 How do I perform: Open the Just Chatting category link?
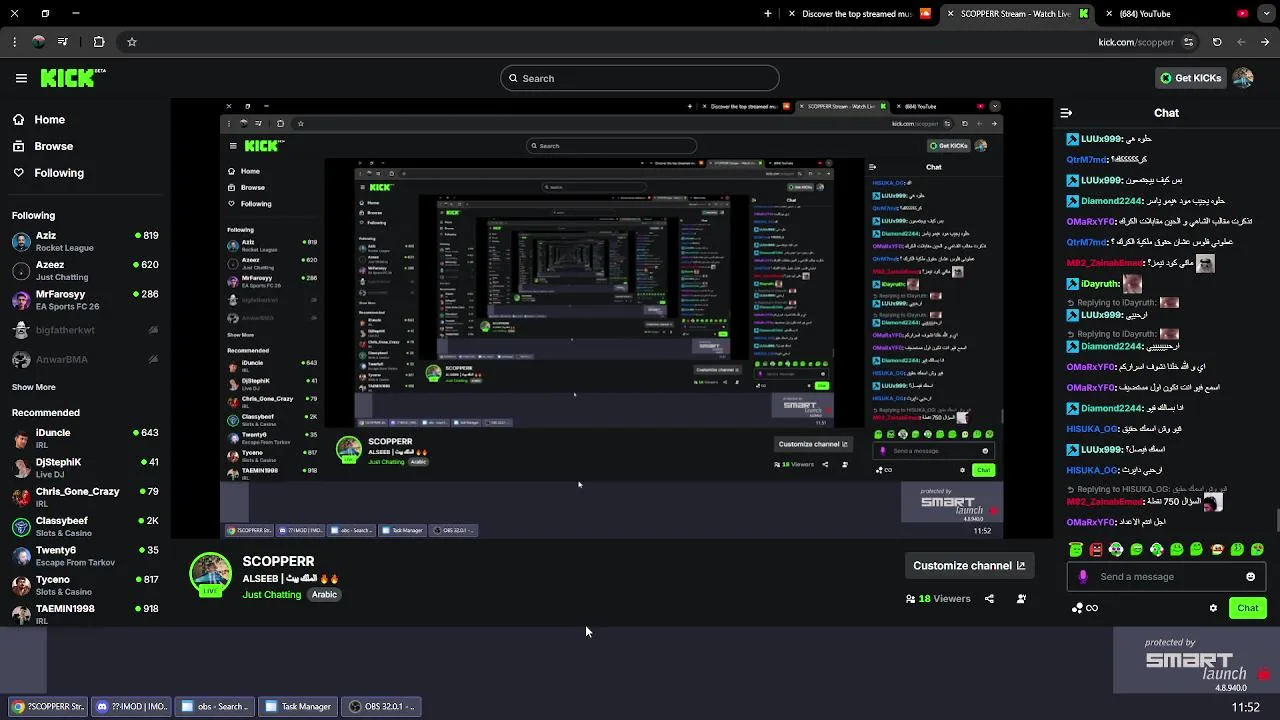(272, 594)
